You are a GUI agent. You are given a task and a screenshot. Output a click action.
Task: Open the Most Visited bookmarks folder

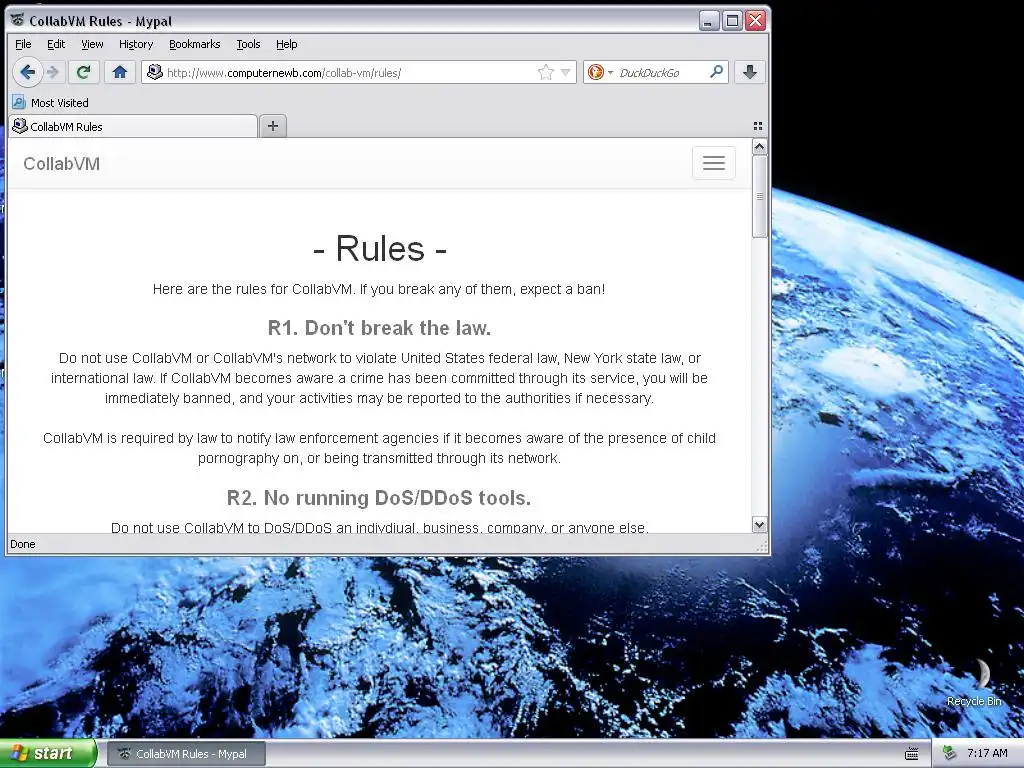click(50, 103)
